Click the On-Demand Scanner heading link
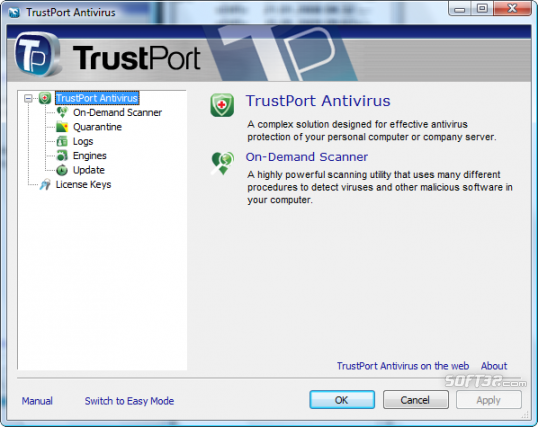The image size is (538, 427). tap(307, 157)
